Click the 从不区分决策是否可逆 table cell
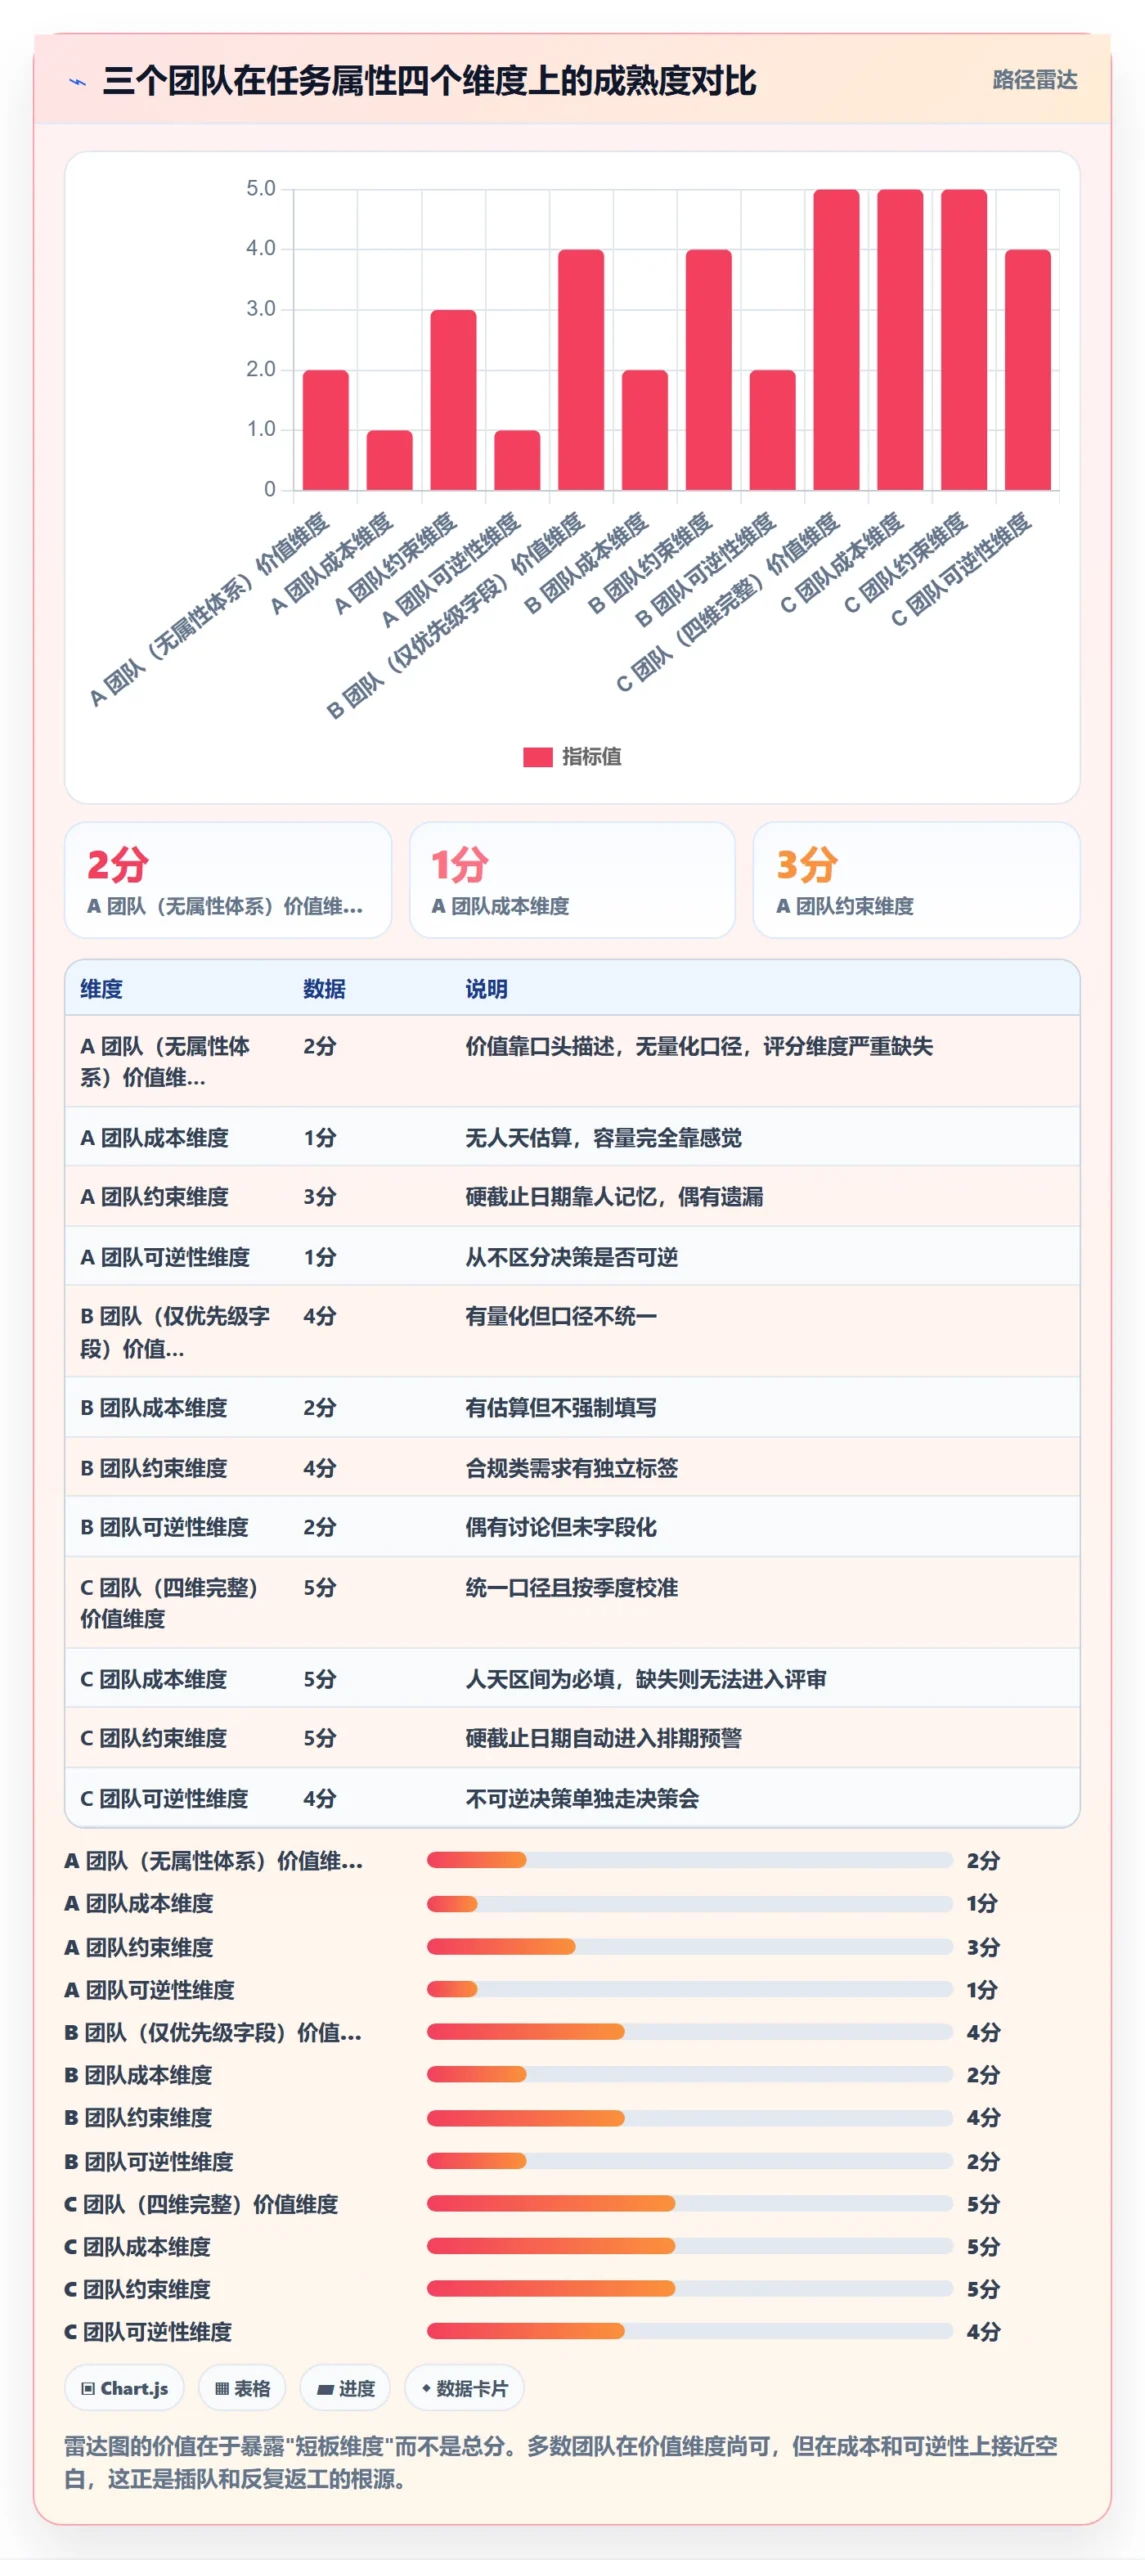 pyautogui.click(x=571, y=1257)
